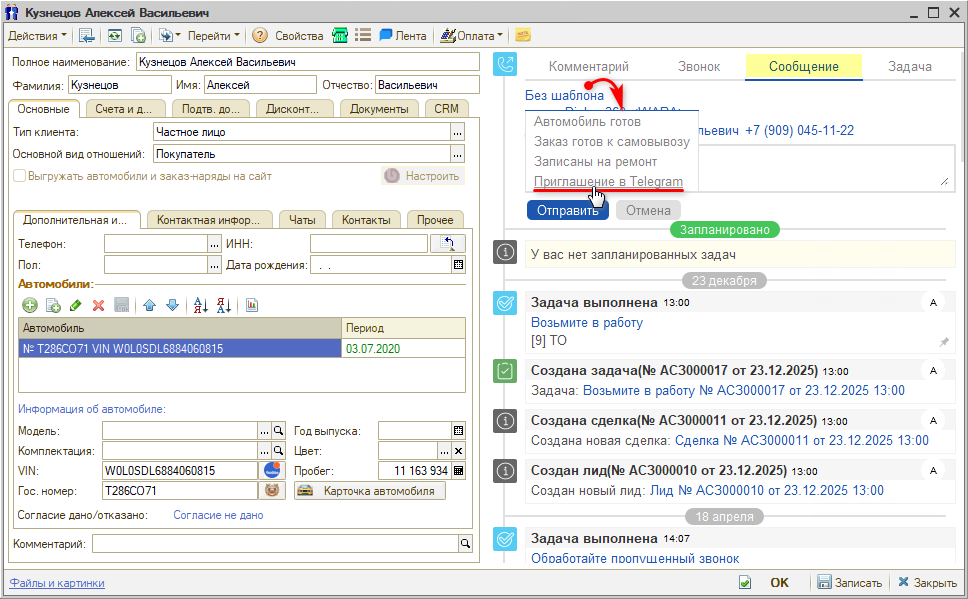Viewport: 968px width, 599px height.
Task: Click calculator icon next to Пробег
Action: tap(458, 471)
